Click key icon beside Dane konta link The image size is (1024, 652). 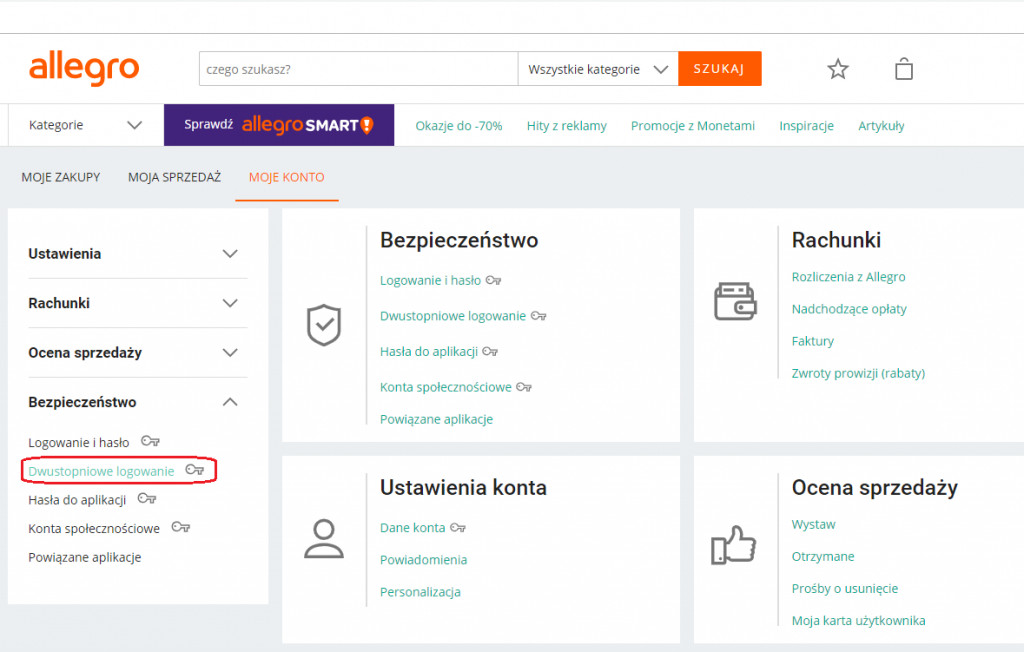pyautogui.click(x=458, y=528)
